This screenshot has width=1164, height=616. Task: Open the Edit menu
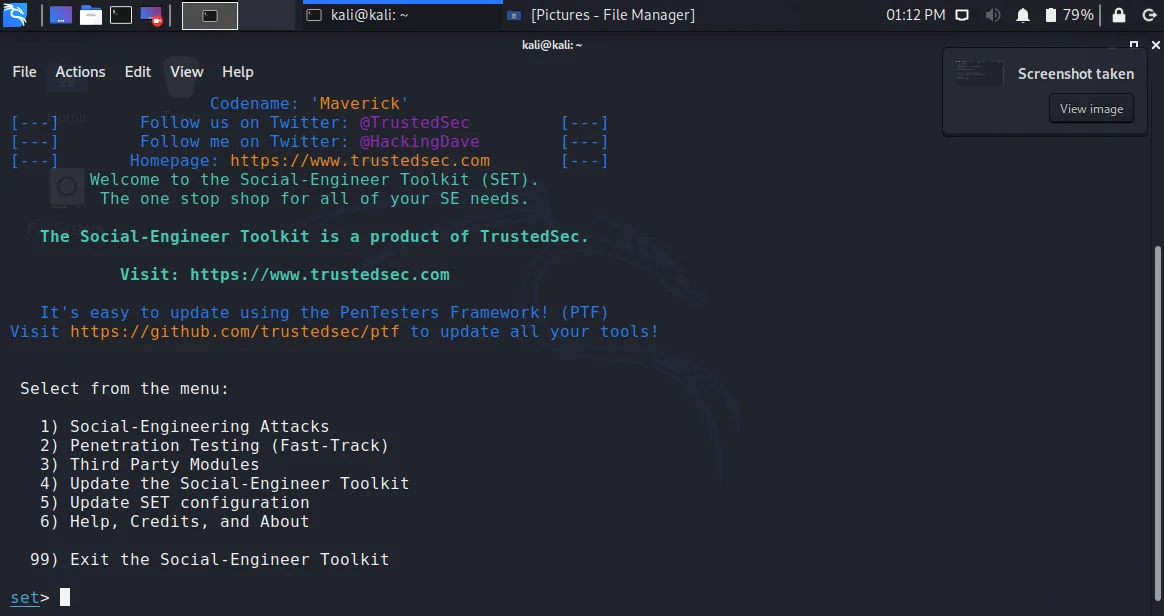(137, 72)
